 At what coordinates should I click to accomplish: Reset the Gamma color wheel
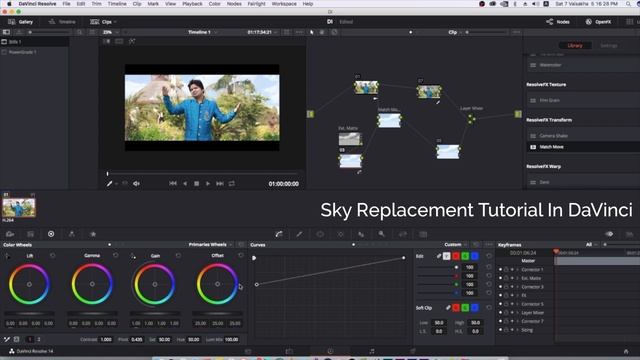point(116,256)
